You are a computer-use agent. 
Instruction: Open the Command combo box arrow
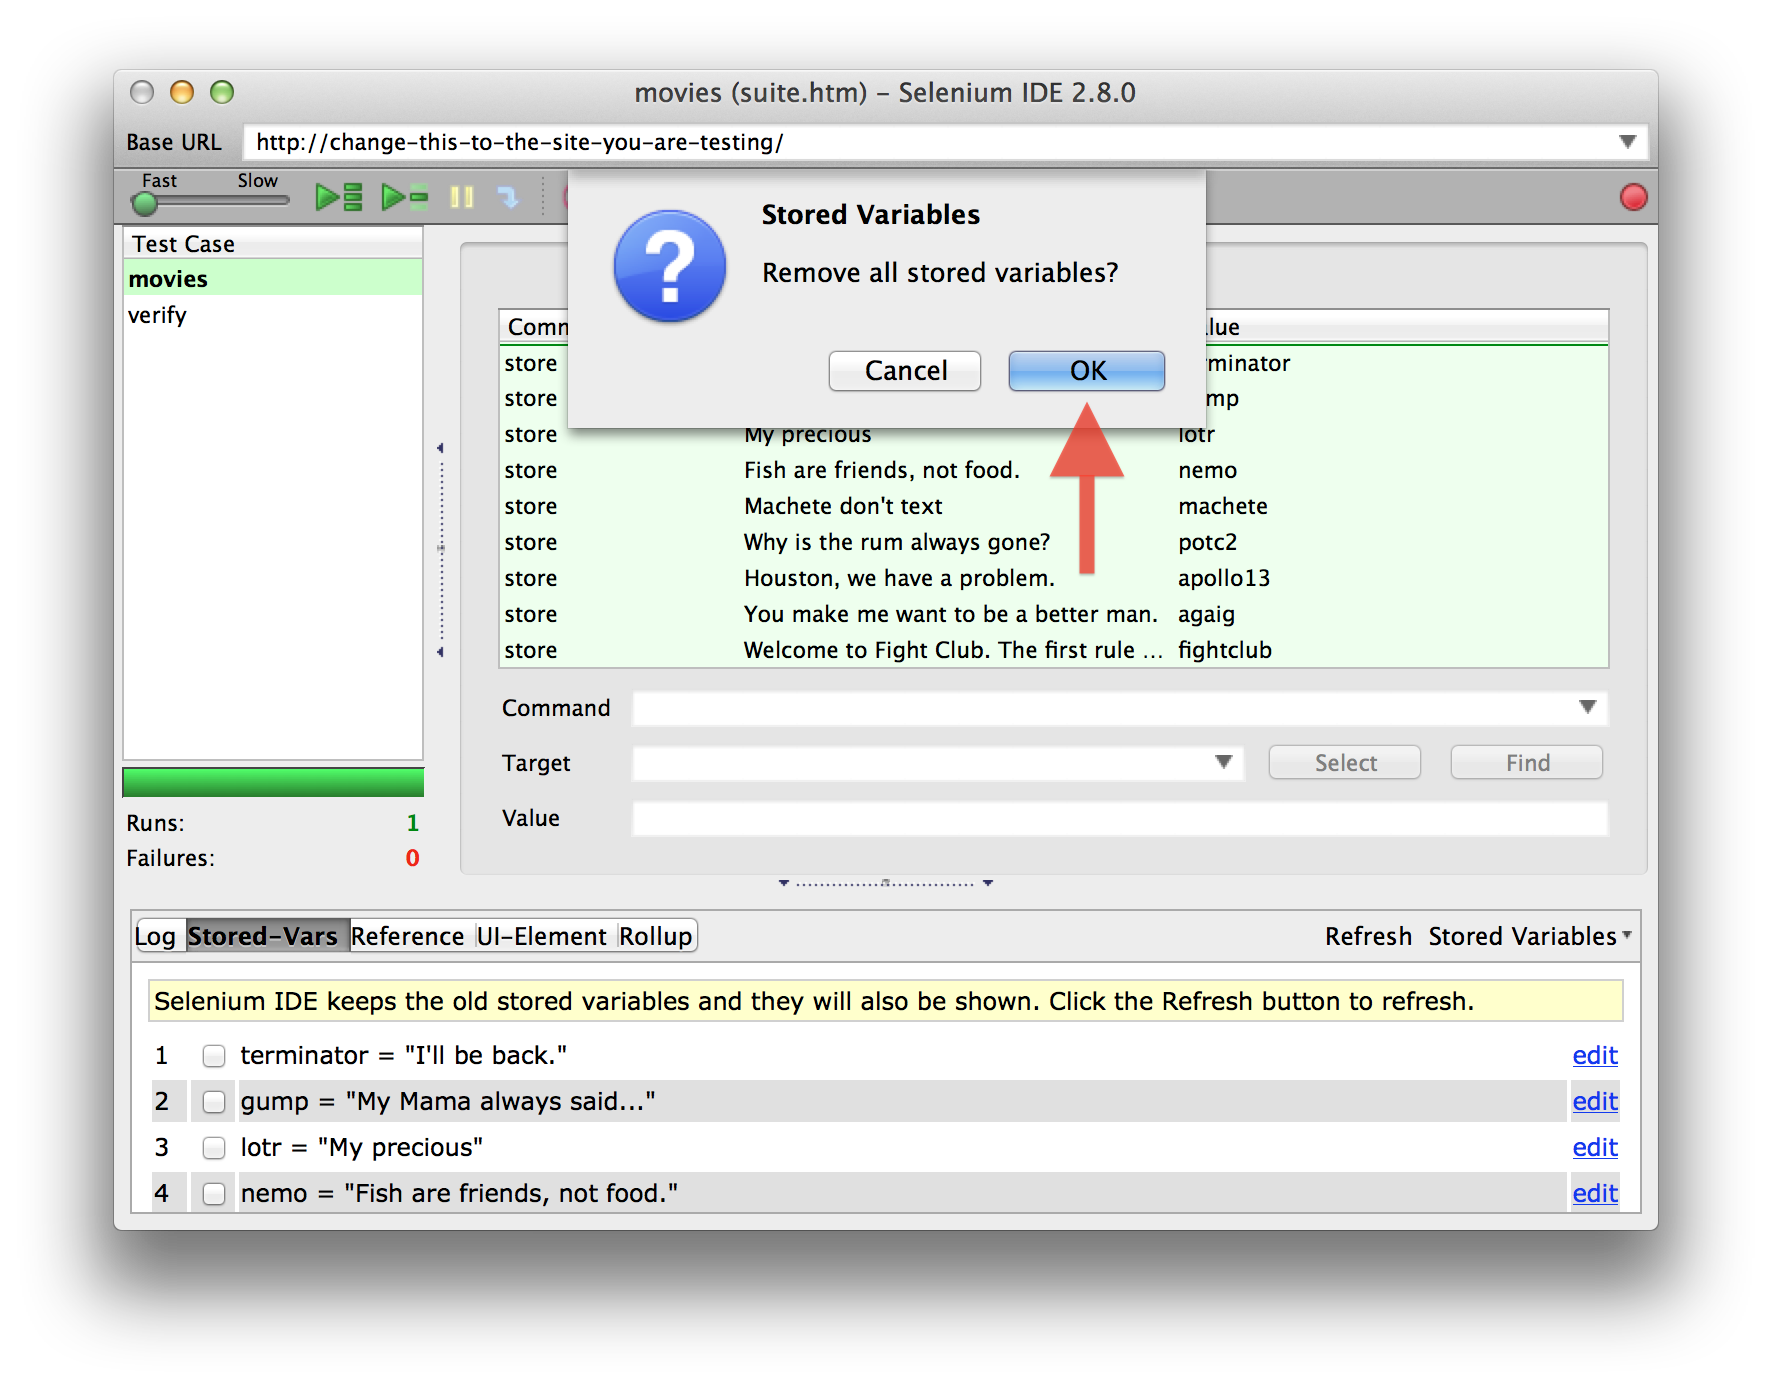click(x=1587, y=707)
